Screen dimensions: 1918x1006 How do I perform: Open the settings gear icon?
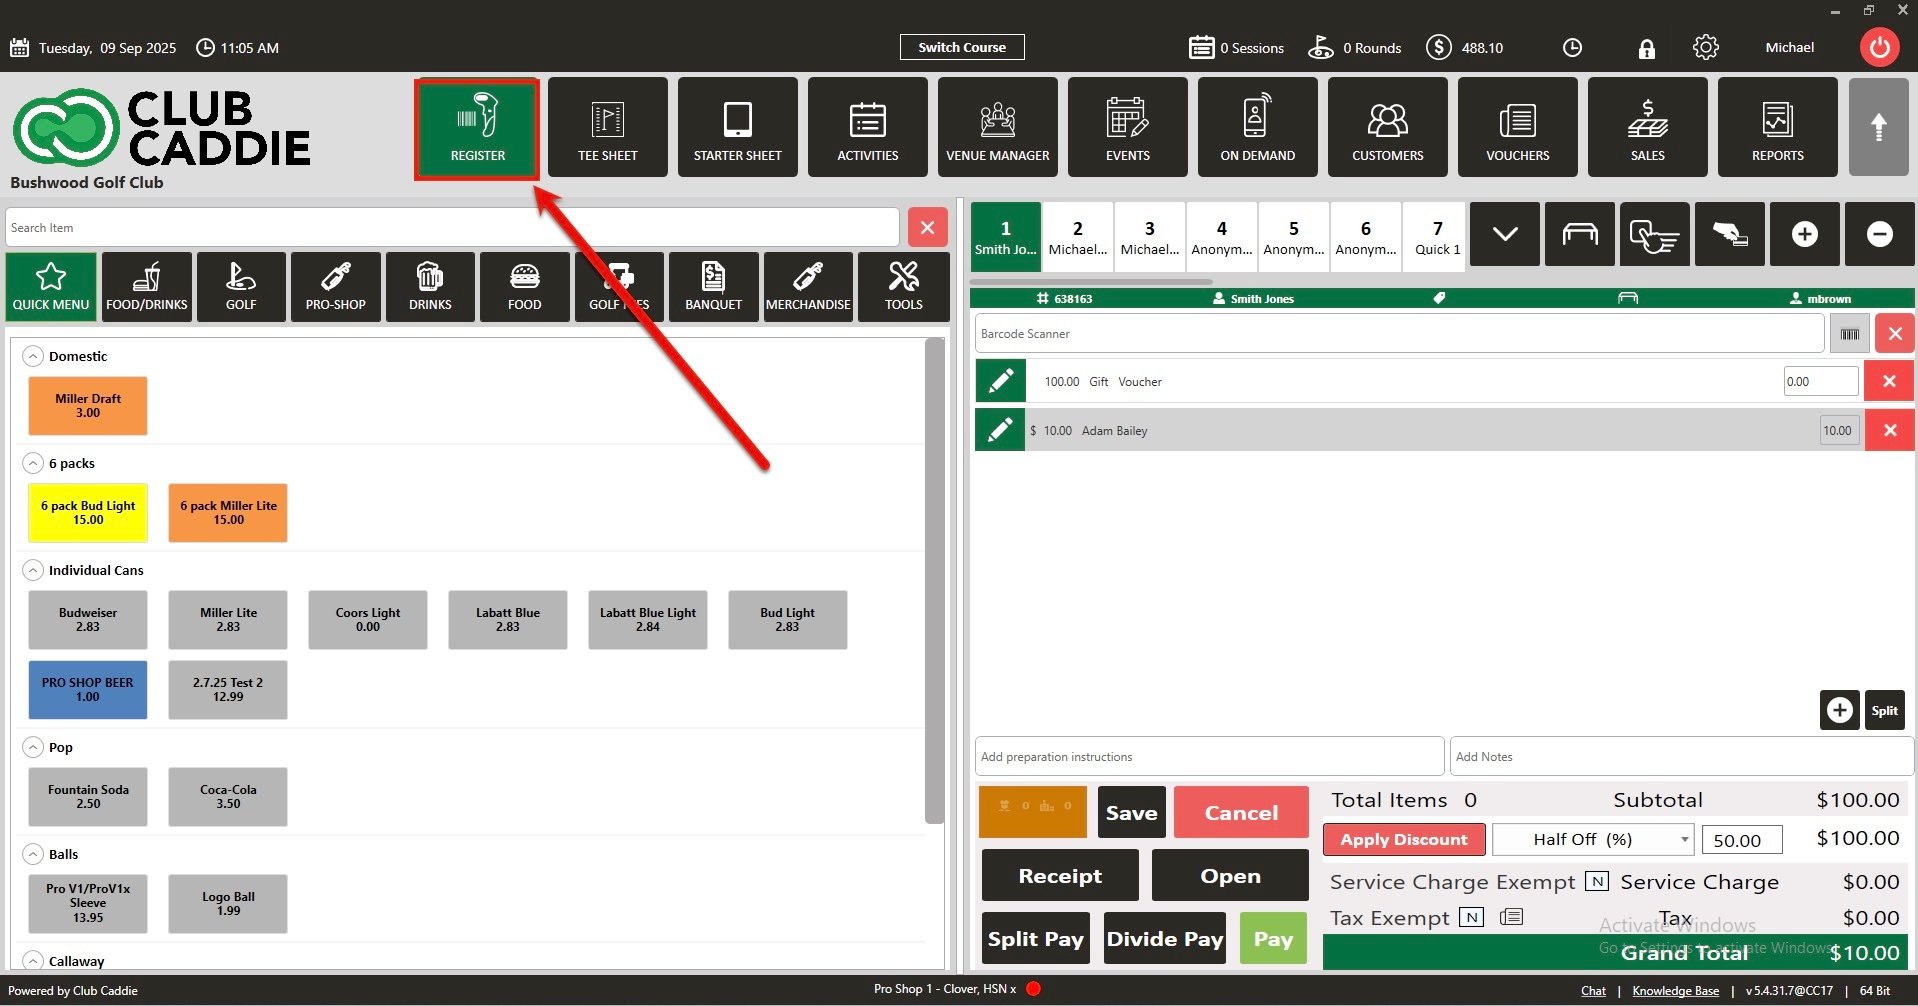pos(1705,47)
